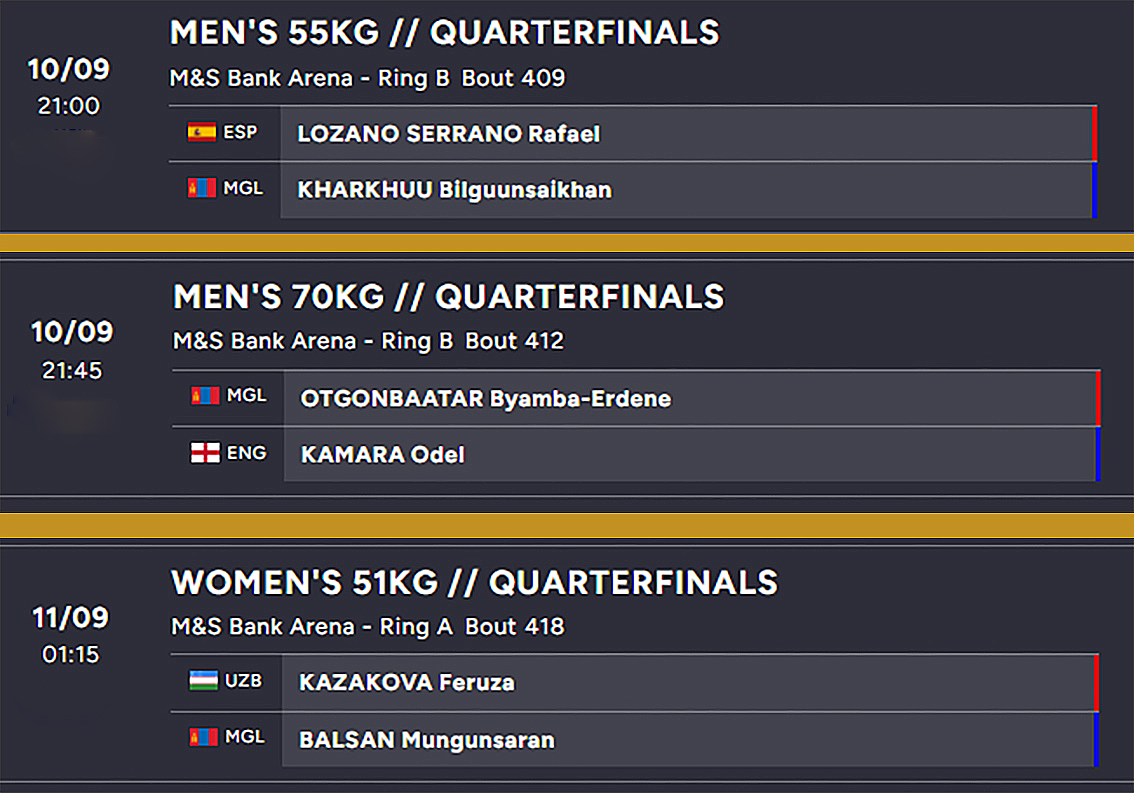Select the 11/09 bout date
Image resolution: width=1134 pixels, height=793 pixels.
(70, 618)
